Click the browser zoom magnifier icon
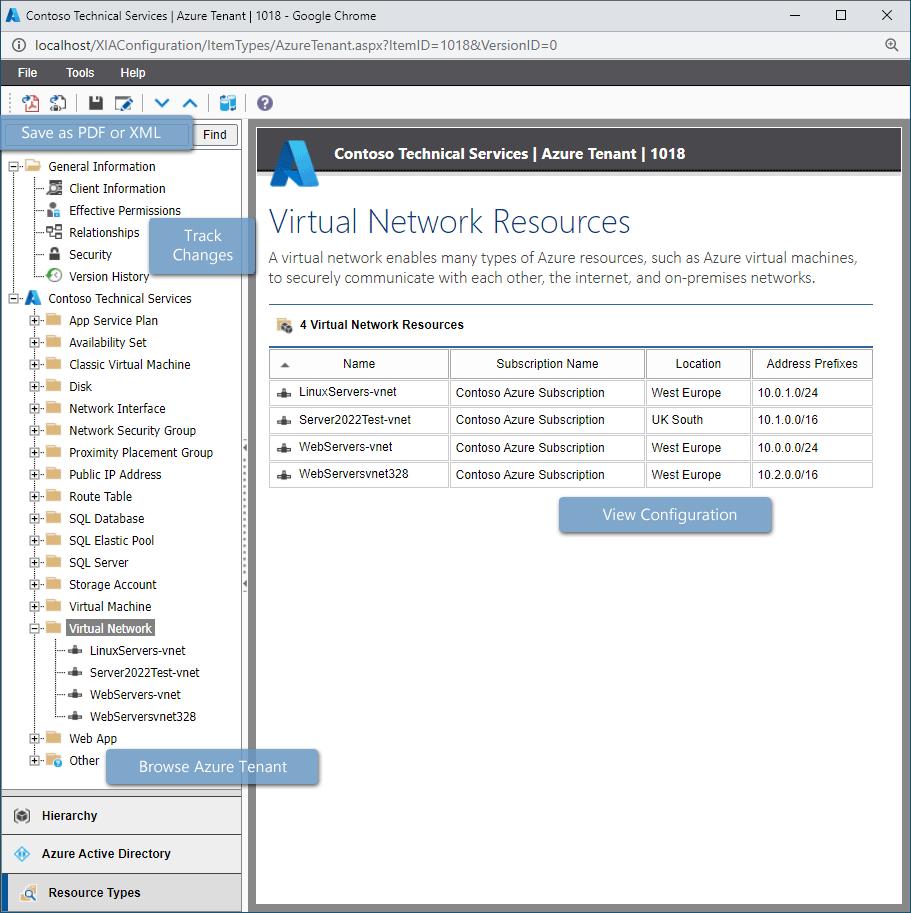911x913 pixels. 891,45
